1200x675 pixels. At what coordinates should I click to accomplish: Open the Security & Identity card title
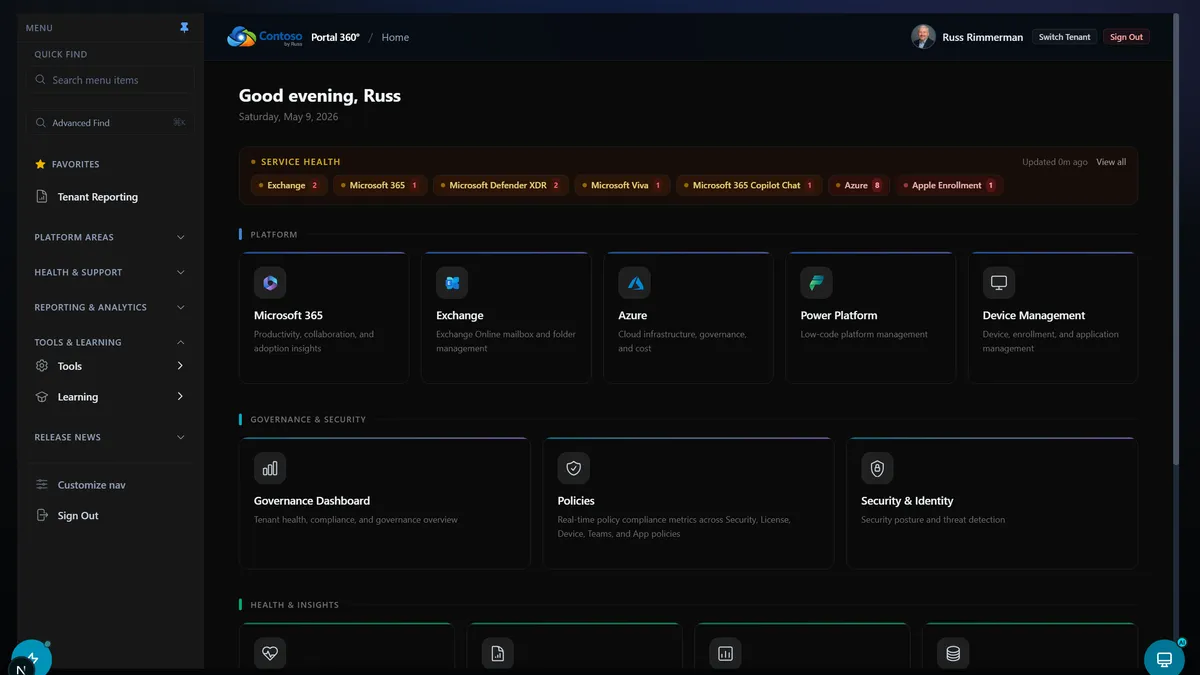(x=907, y=501)
